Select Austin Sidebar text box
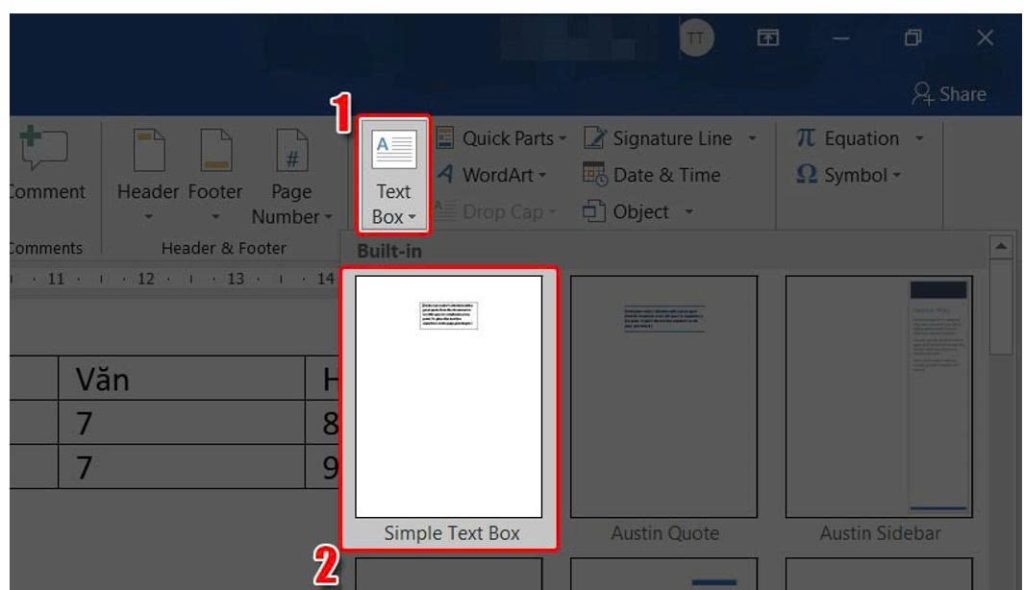The width and height of the screenshot is (1024, 590). tap(879, 397)
